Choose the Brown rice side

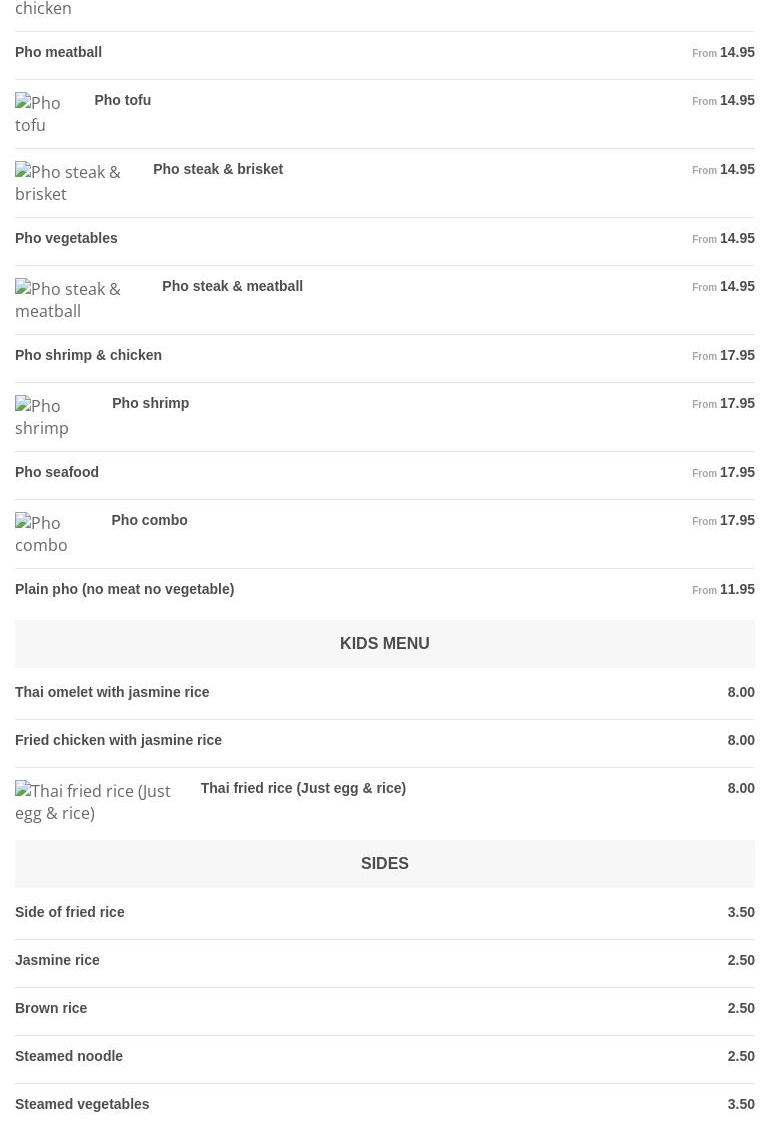click(51, 1008)
